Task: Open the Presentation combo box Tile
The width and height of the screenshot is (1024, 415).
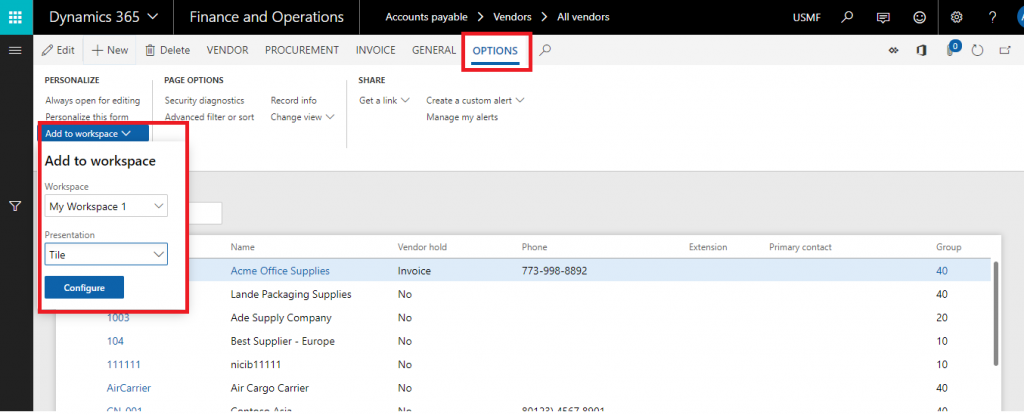Action: tap(106, 254)
